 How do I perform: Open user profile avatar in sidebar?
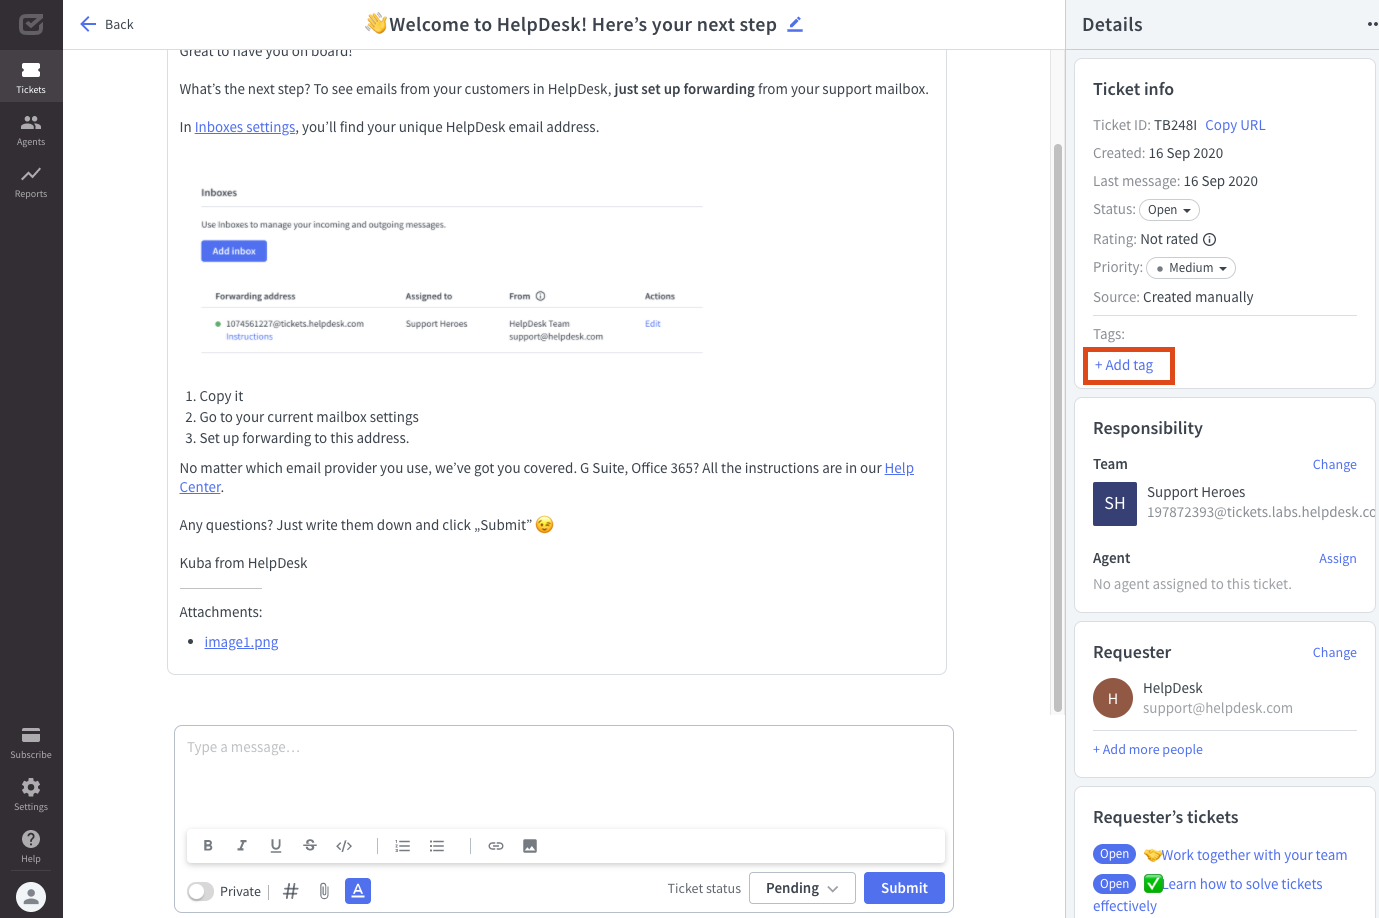tap(31, 897)
